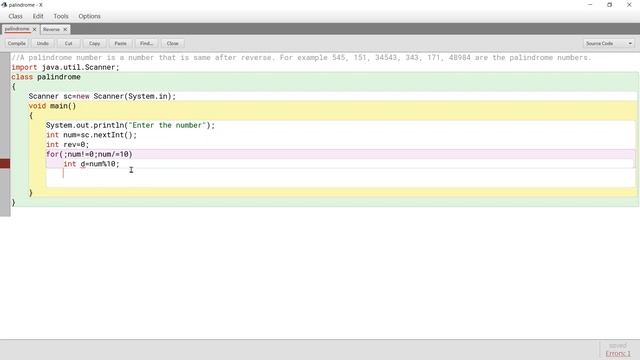Click the void main() line
Screen dimensions: 640x360
tap(52, 106)
